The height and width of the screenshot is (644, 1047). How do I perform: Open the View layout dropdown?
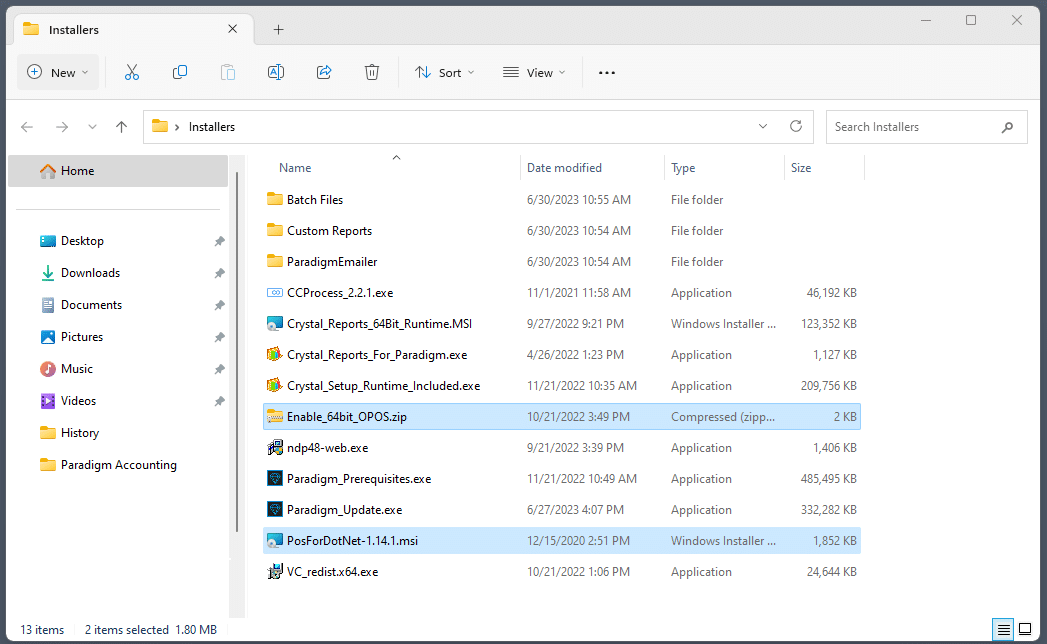[534, 72]
